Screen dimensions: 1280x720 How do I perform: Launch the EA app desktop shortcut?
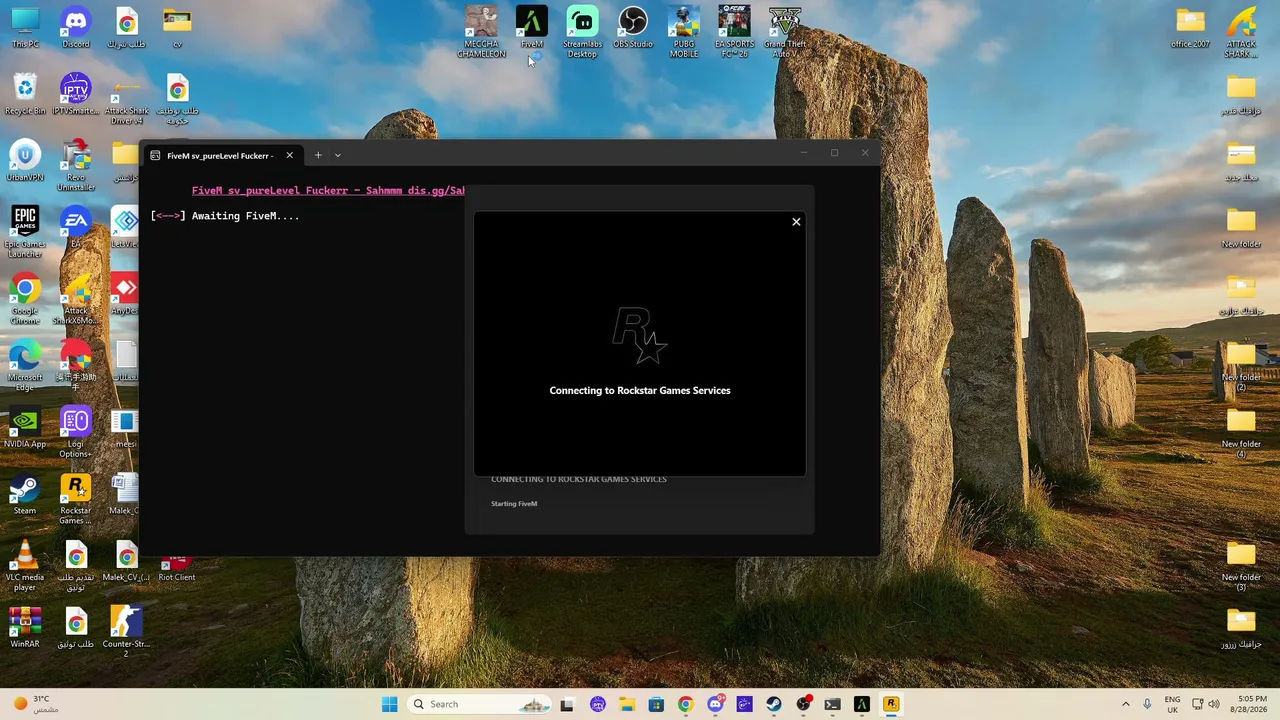click(75, 228)
